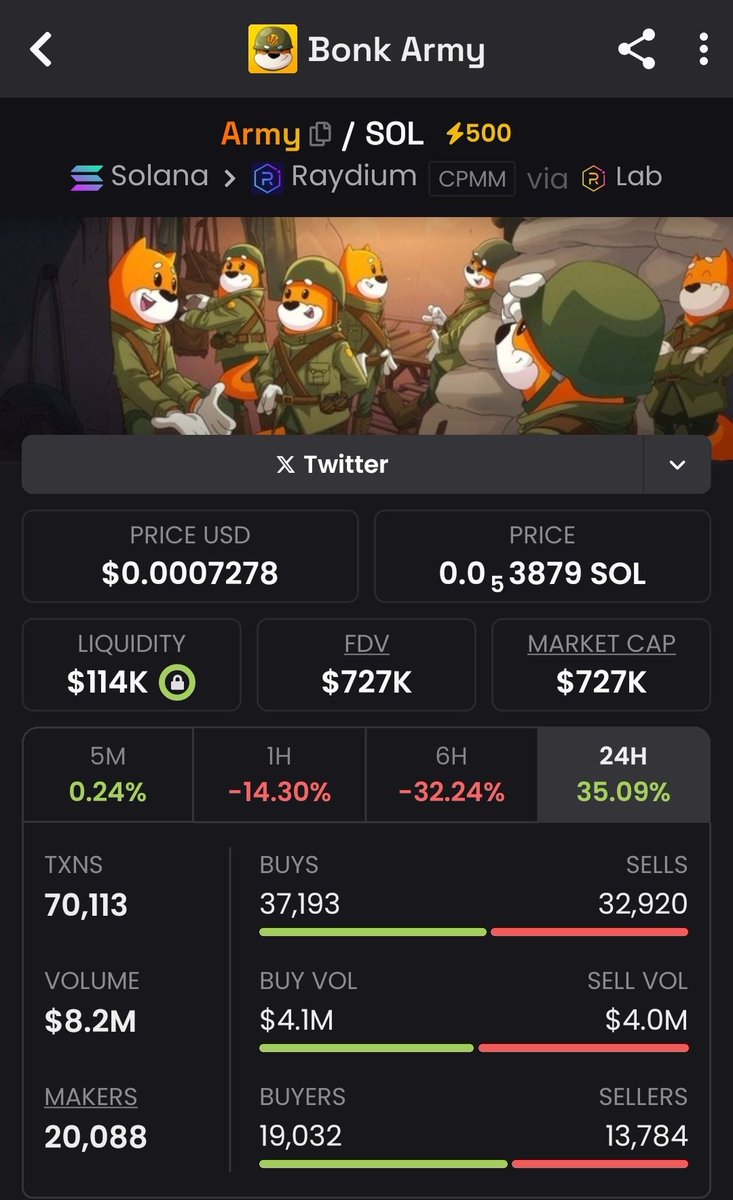Click the lightning 500 boost badge

(x=478, y=133)
